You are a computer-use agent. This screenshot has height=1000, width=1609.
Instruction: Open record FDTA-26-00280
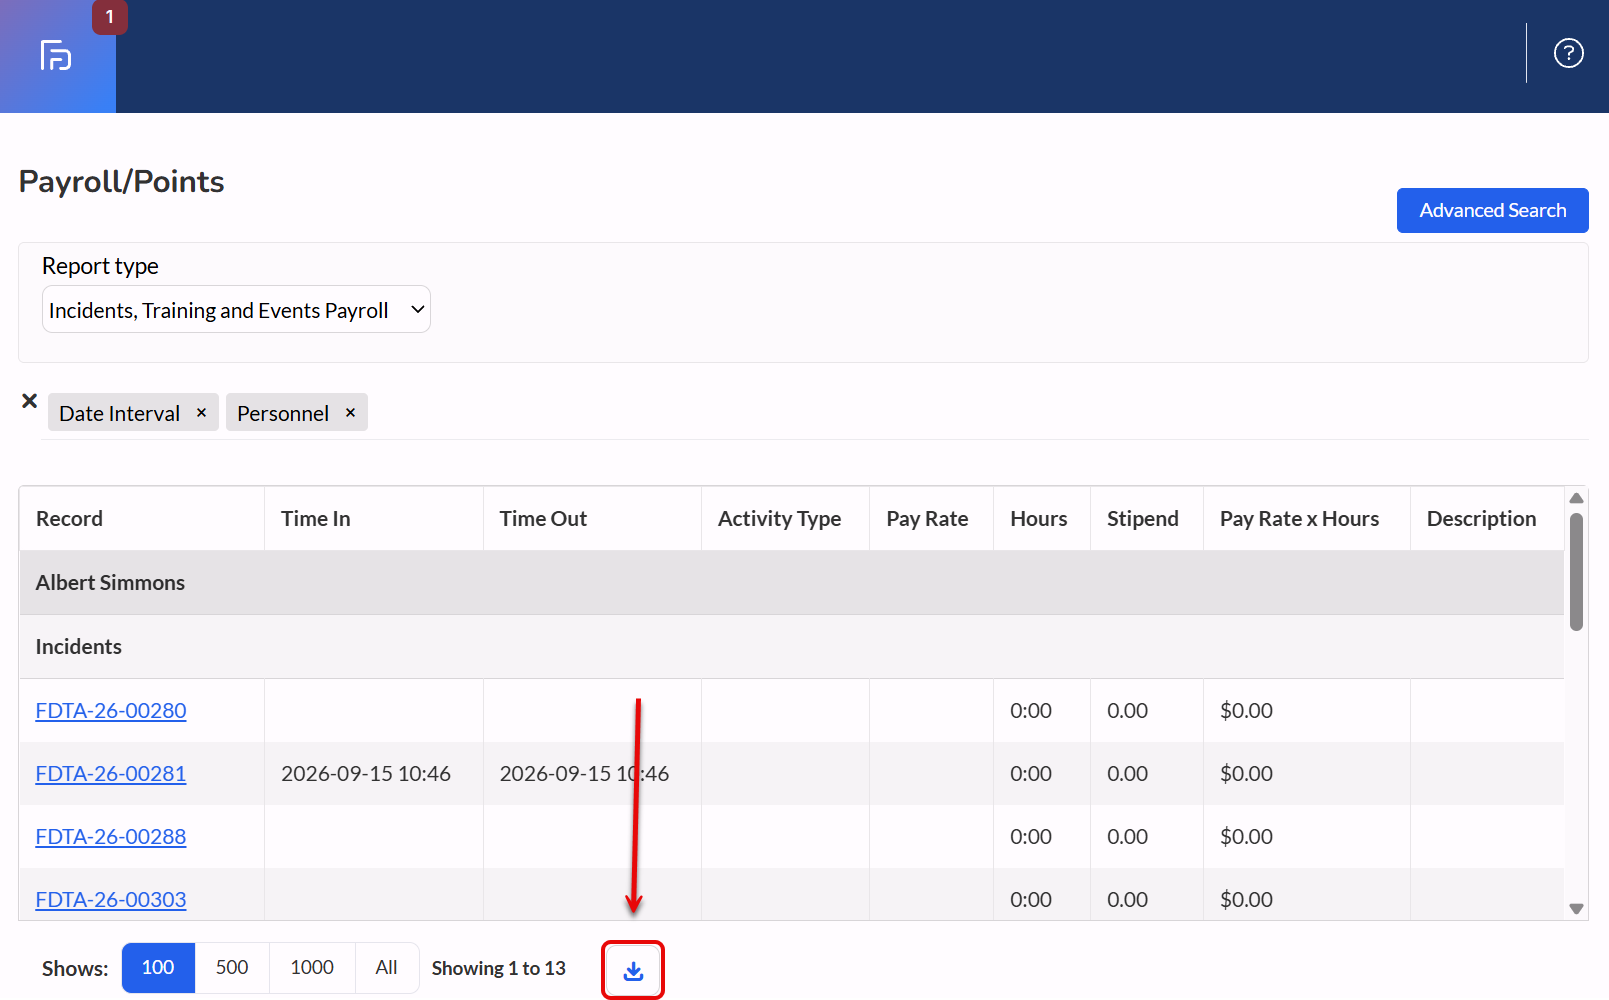click(111, 710)
